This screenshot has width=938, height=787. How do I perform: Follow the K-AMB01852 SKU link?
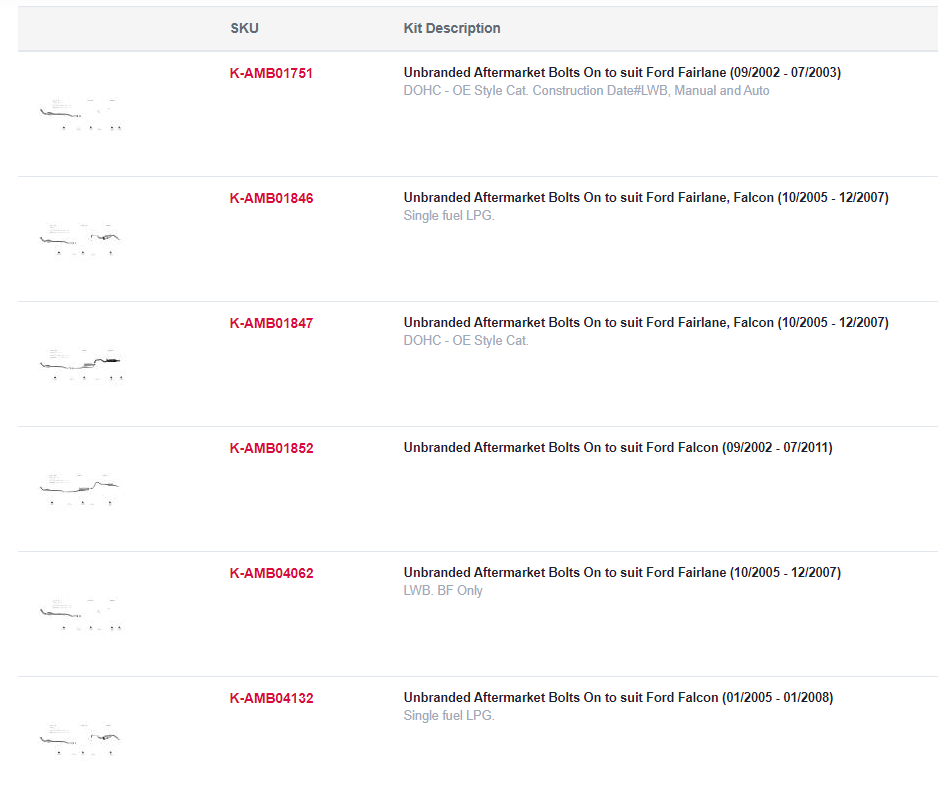point(272,449)
